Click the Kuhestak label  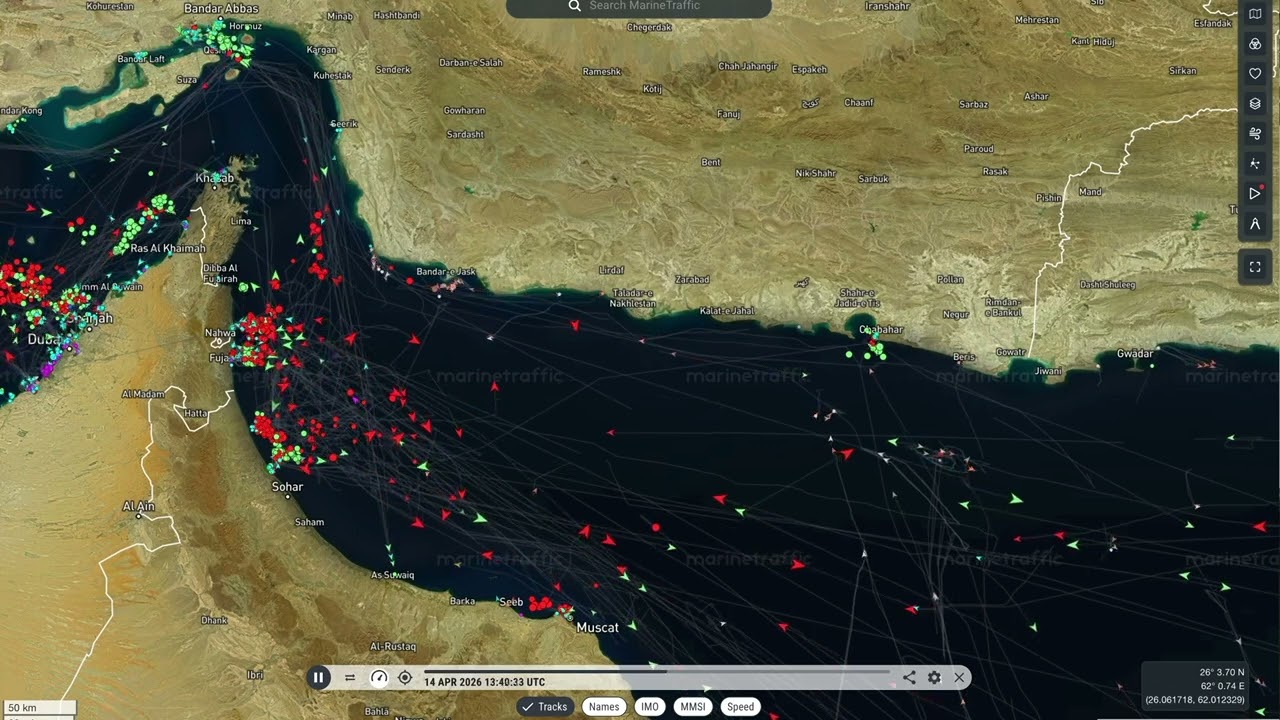coord(333,76)
